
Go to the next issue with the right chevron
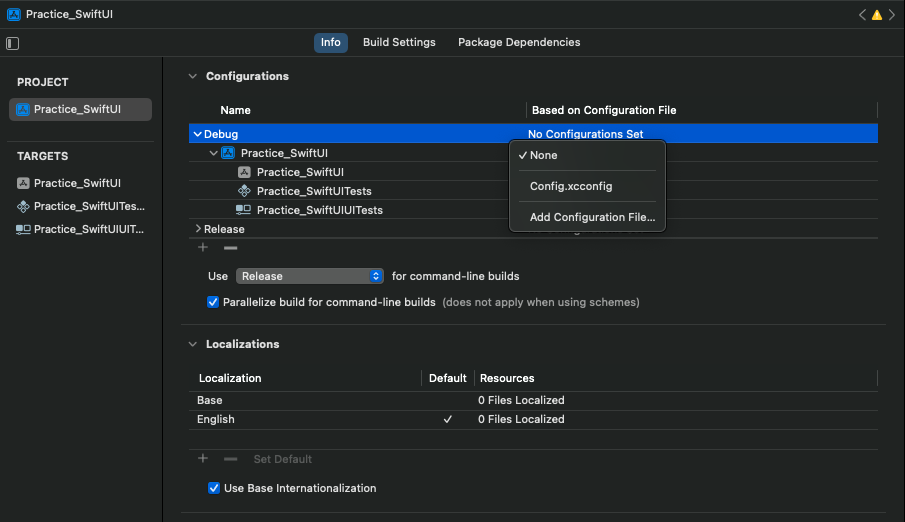[892, 15]
